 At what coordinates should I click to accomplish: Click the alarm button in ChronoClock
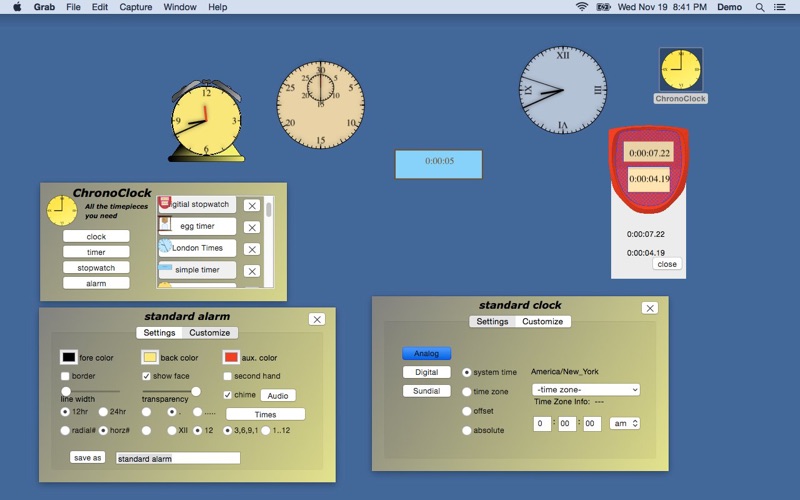(x=96, y=283)
